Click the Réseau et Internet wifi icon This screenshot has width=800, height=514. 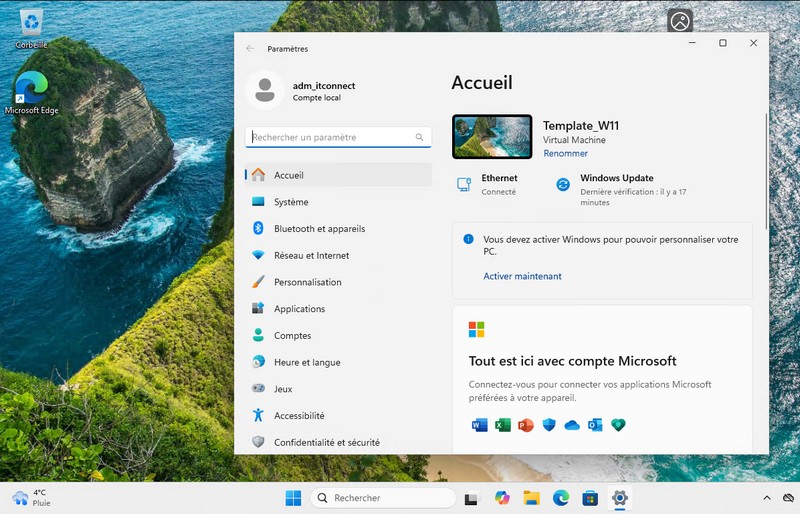click(258, 256)
